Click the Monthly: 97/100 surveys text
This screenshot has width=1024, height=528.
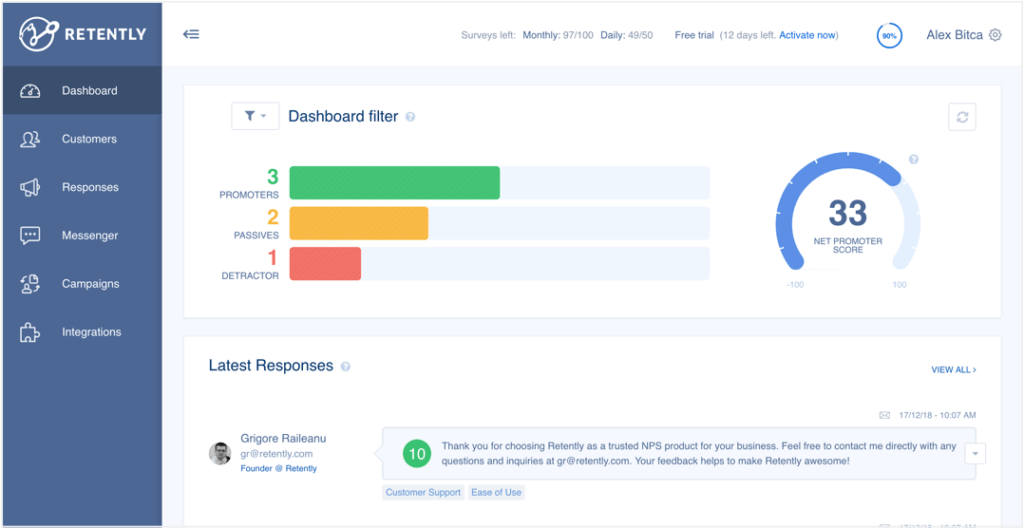pos(558,35)
